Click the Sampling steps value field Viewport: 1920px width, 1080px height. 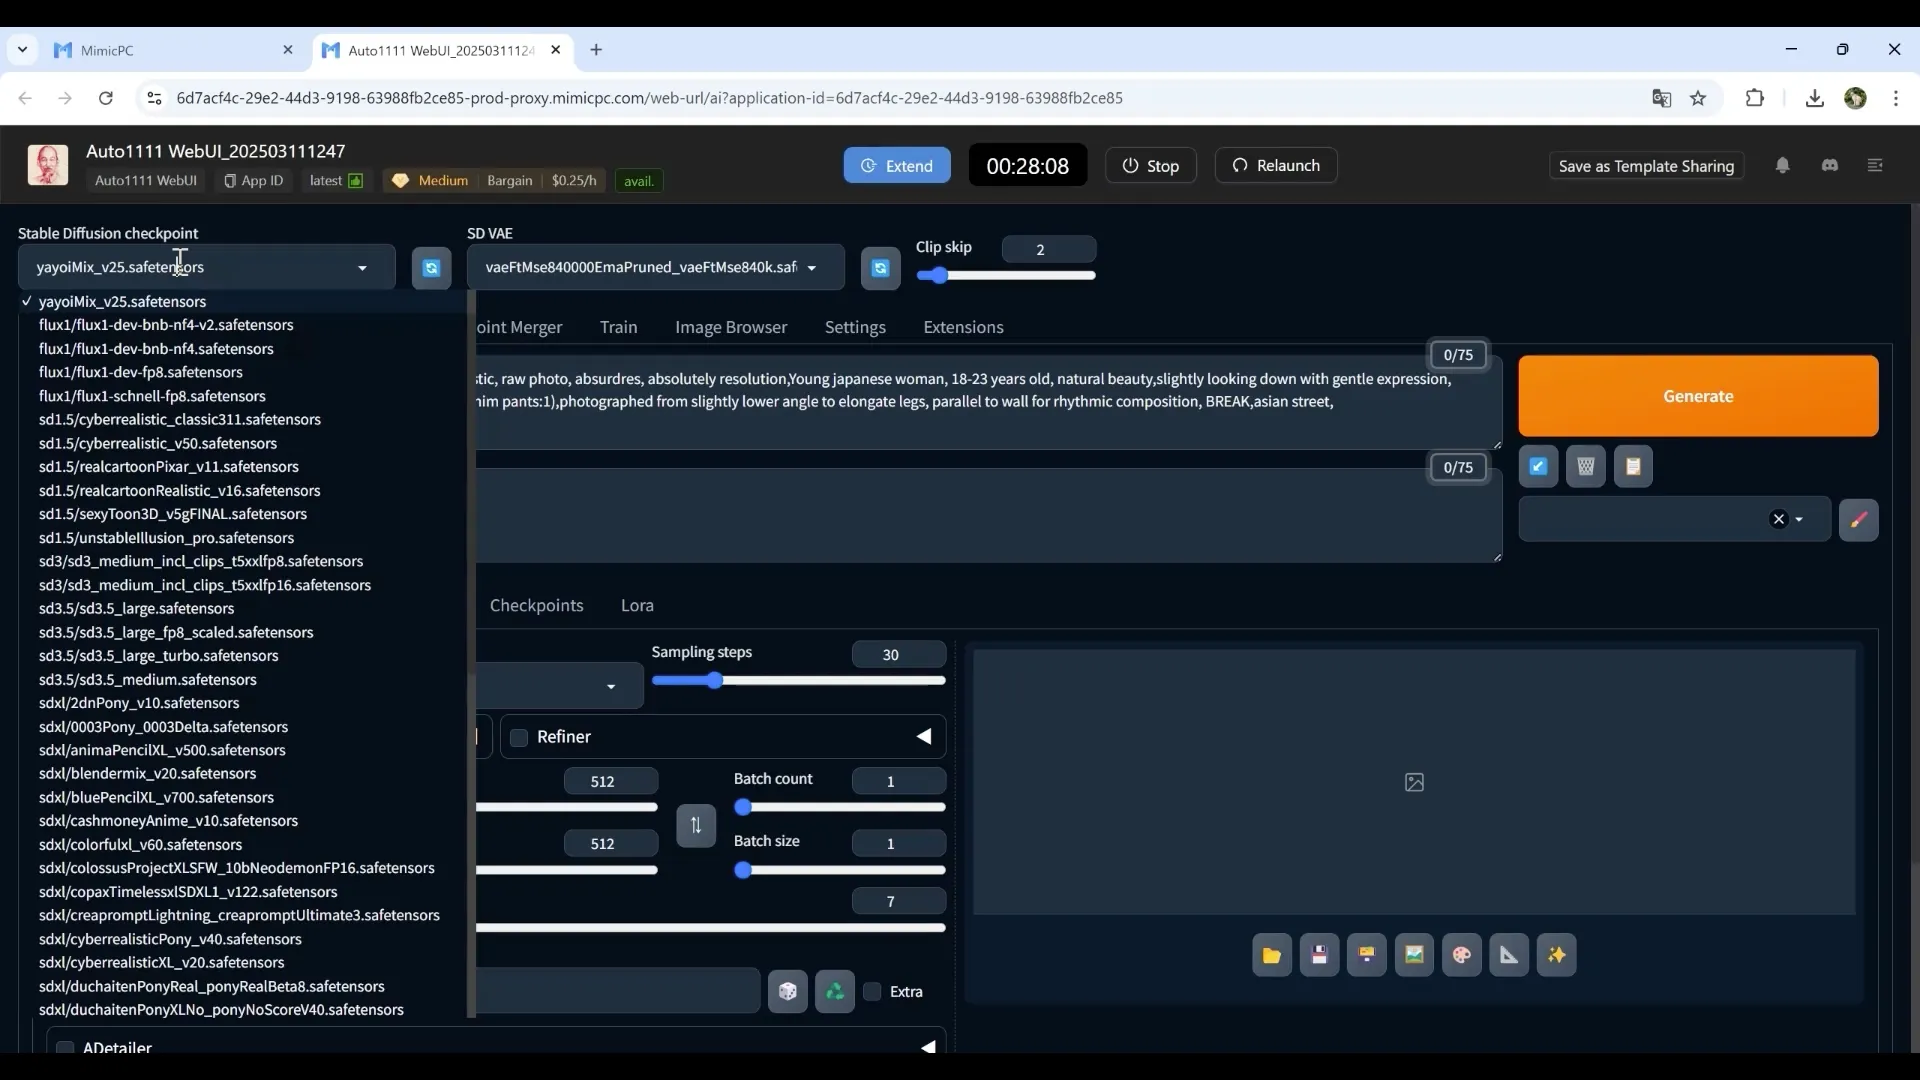[898, 655]
